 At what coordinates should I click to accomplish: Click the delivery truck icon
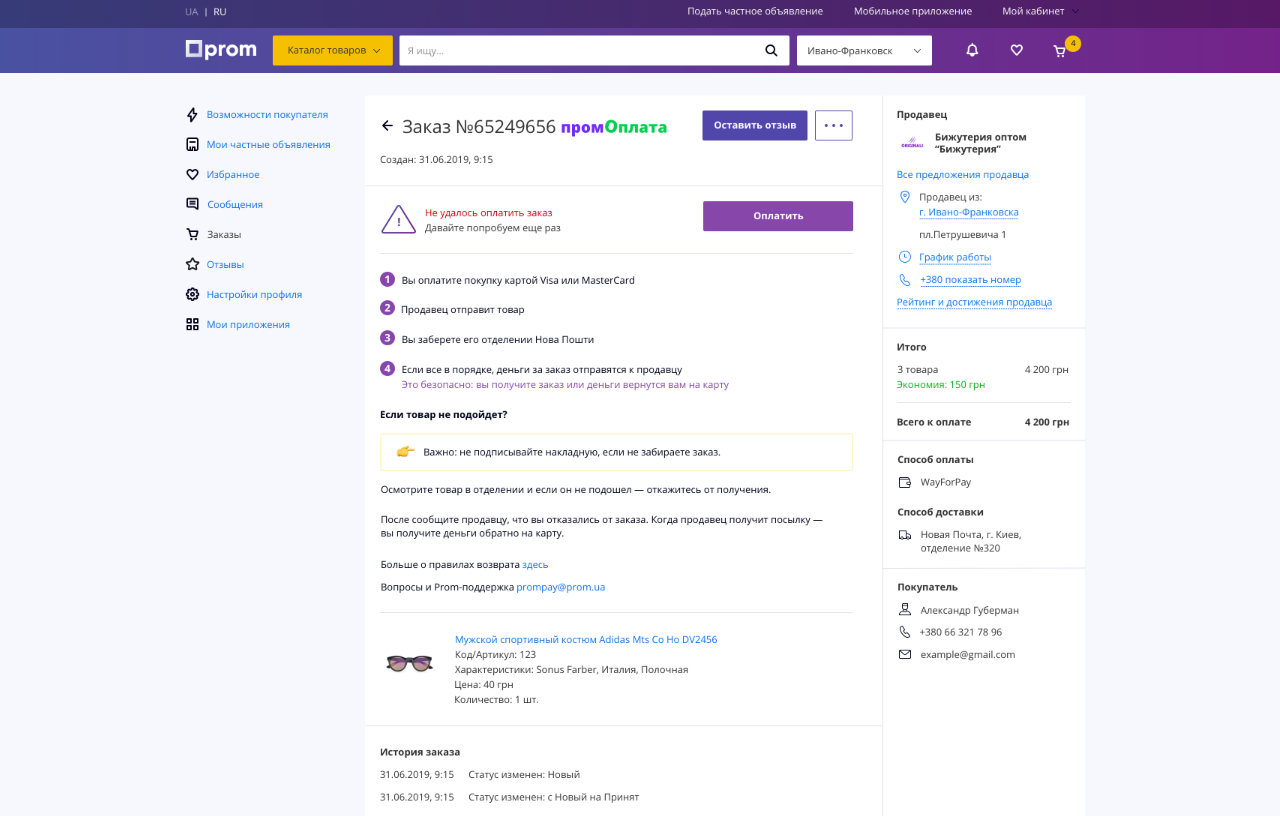(905, 534)
